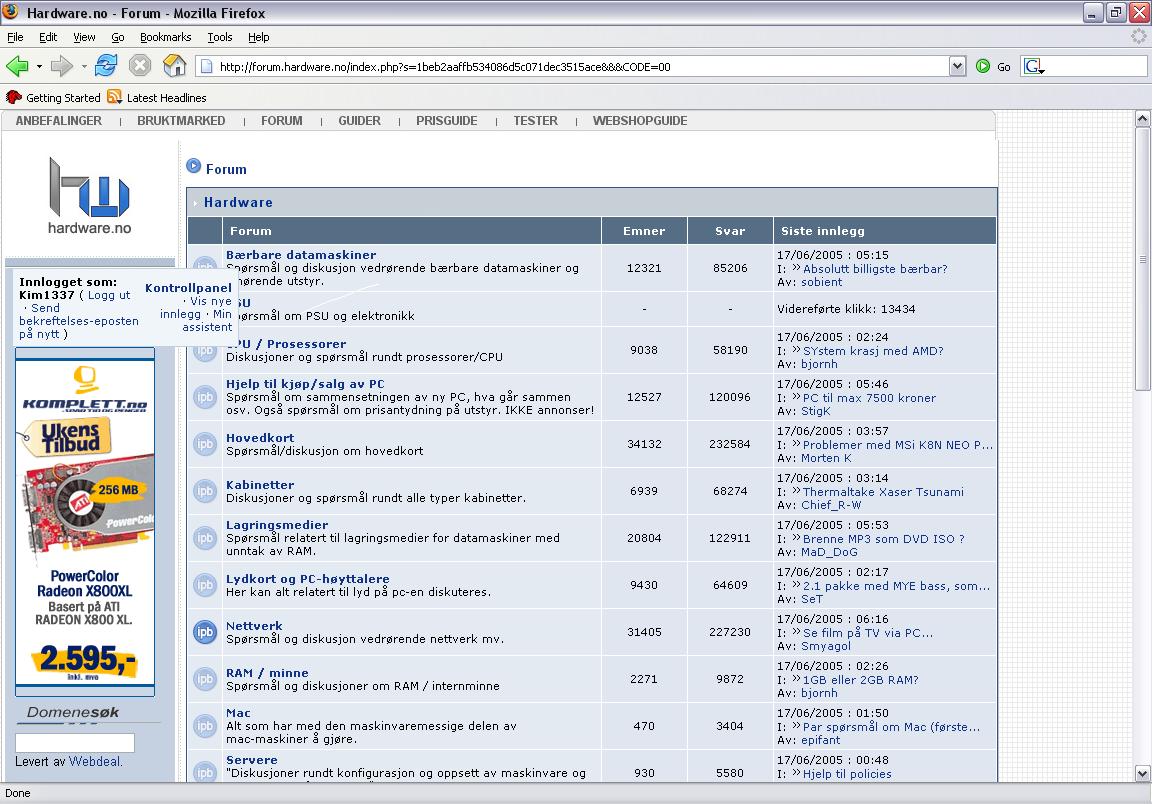Viewport: 1155px width, 804px height.
Task: Open the Help menu
Action: tap(259, 37)
